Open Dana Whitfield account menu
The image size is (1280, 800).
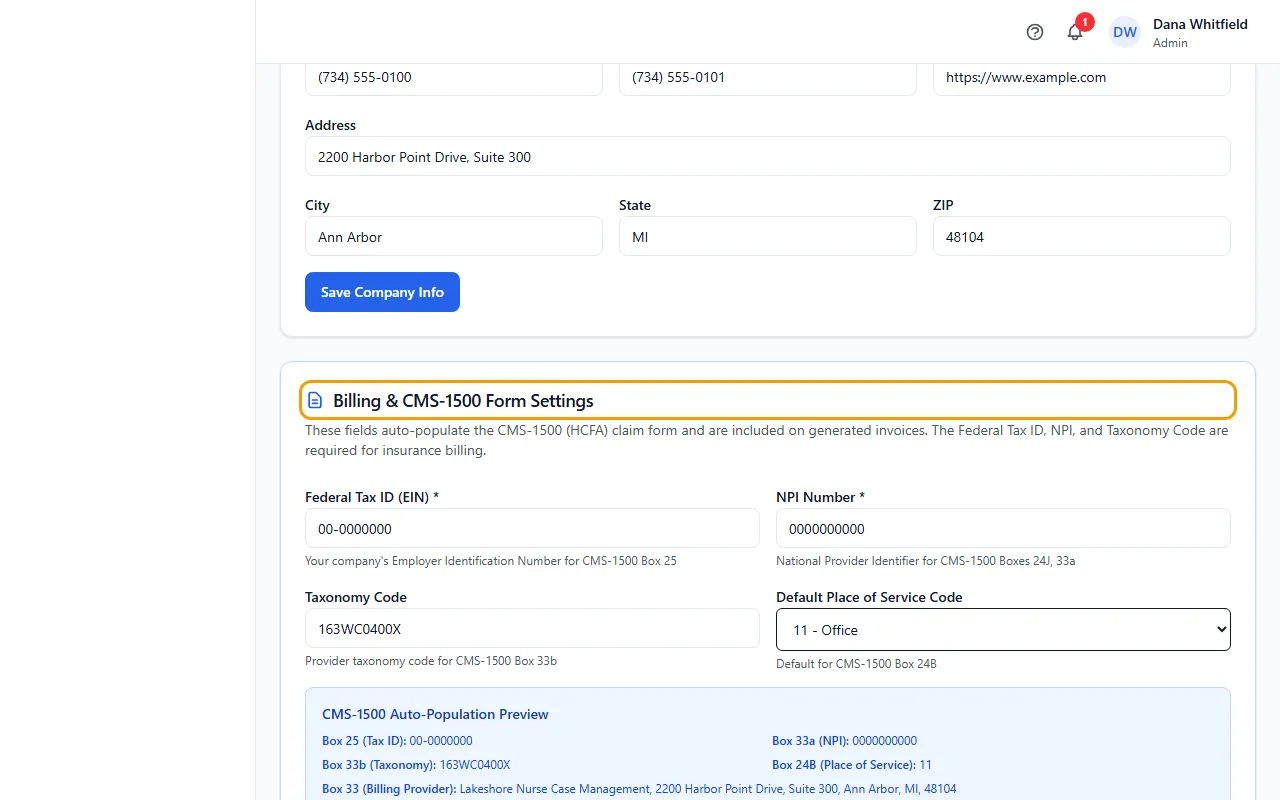[x=1179, y=32]
